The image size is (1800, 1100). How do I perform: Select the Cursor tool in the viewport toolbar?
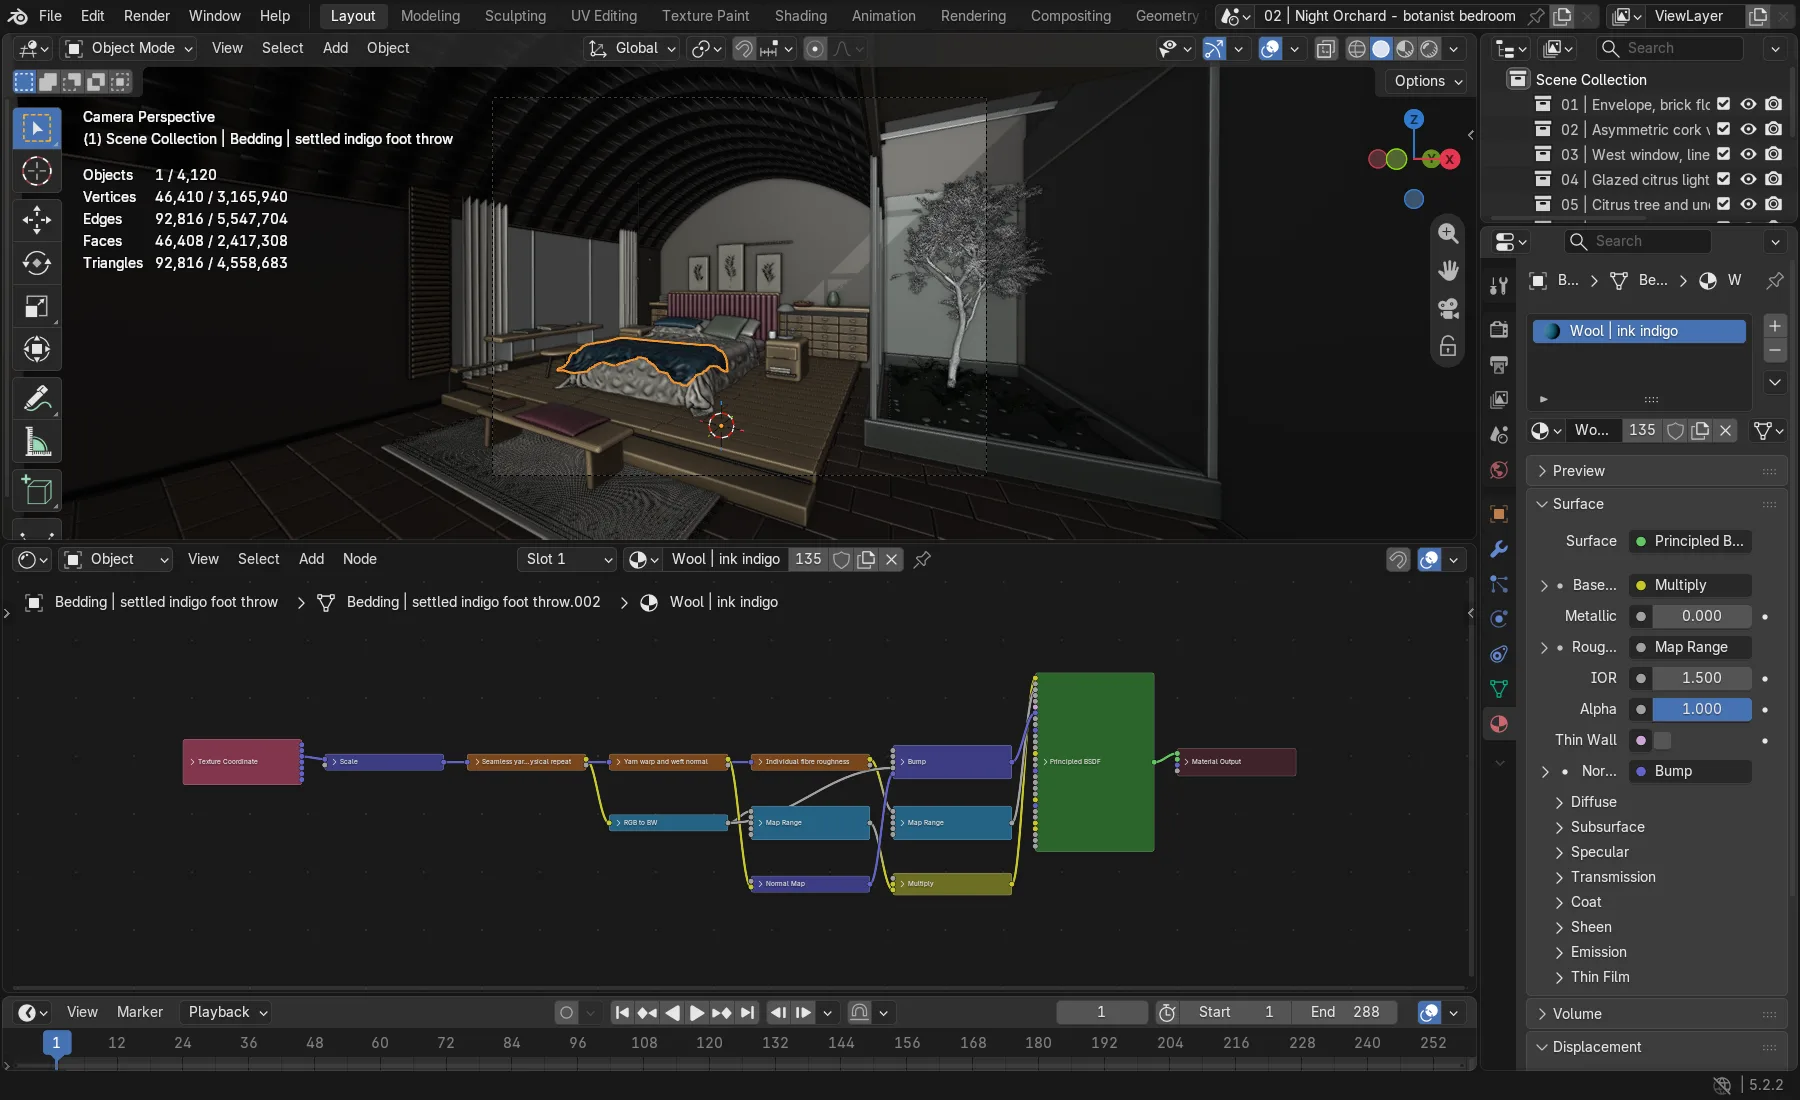(x=37, y=172)
